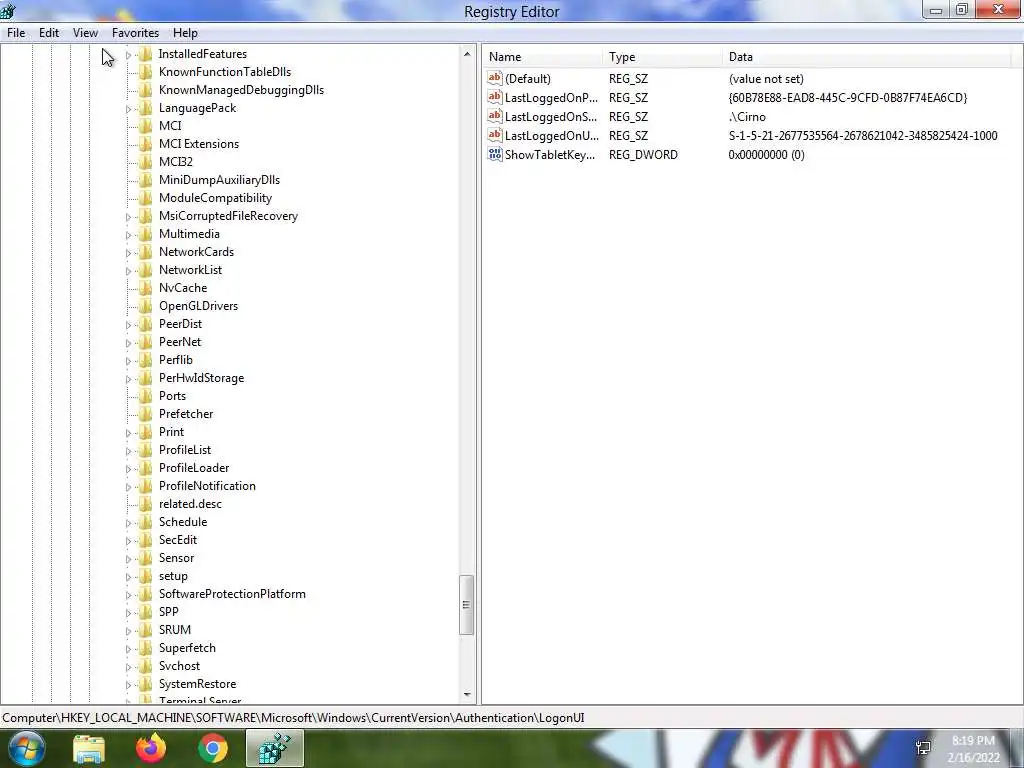Click the S-1-5-21 SID data value

(863, 136)
